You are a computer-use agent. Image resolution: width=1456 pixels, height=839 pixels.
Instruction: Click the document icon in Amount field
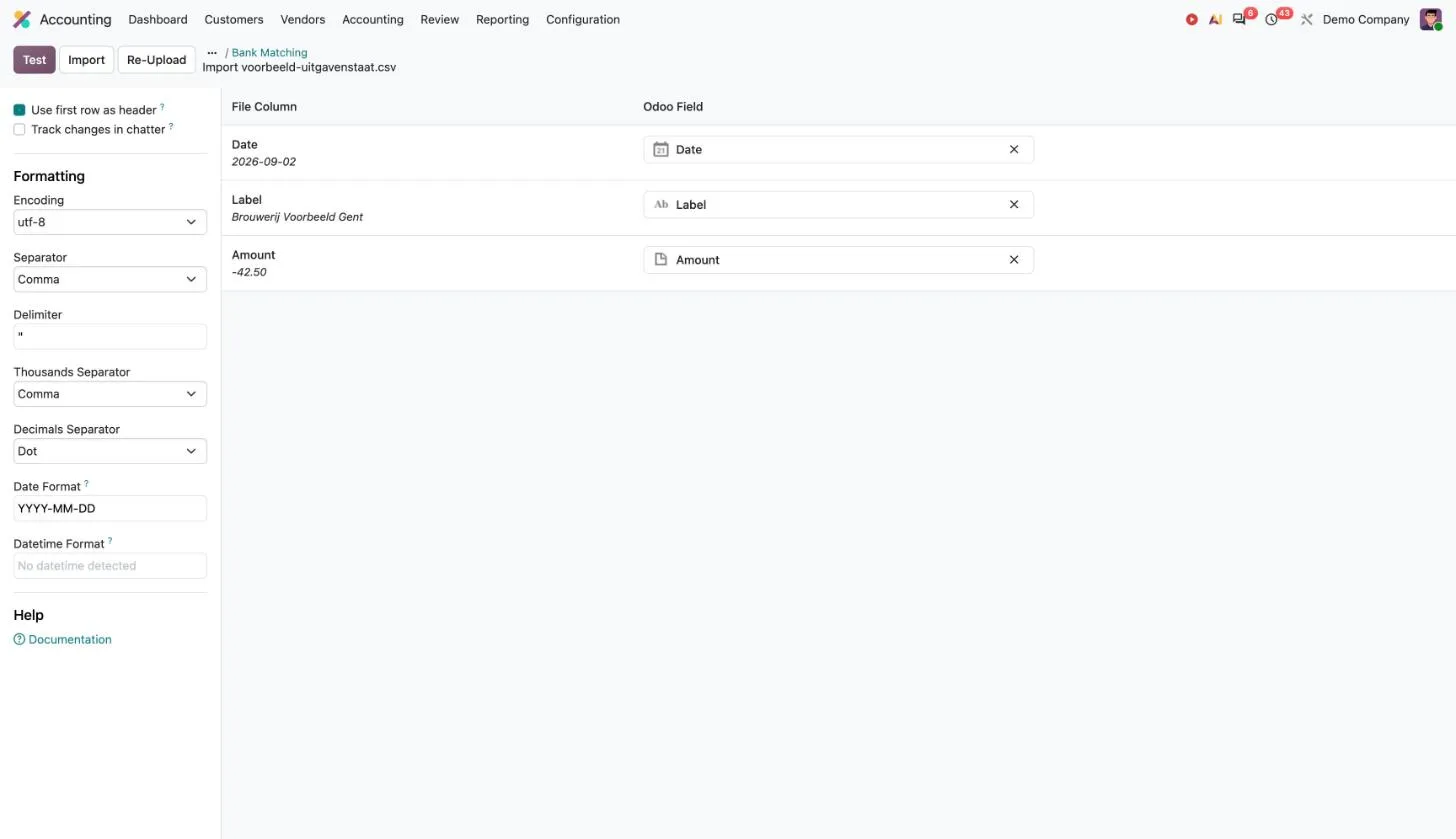660,259
